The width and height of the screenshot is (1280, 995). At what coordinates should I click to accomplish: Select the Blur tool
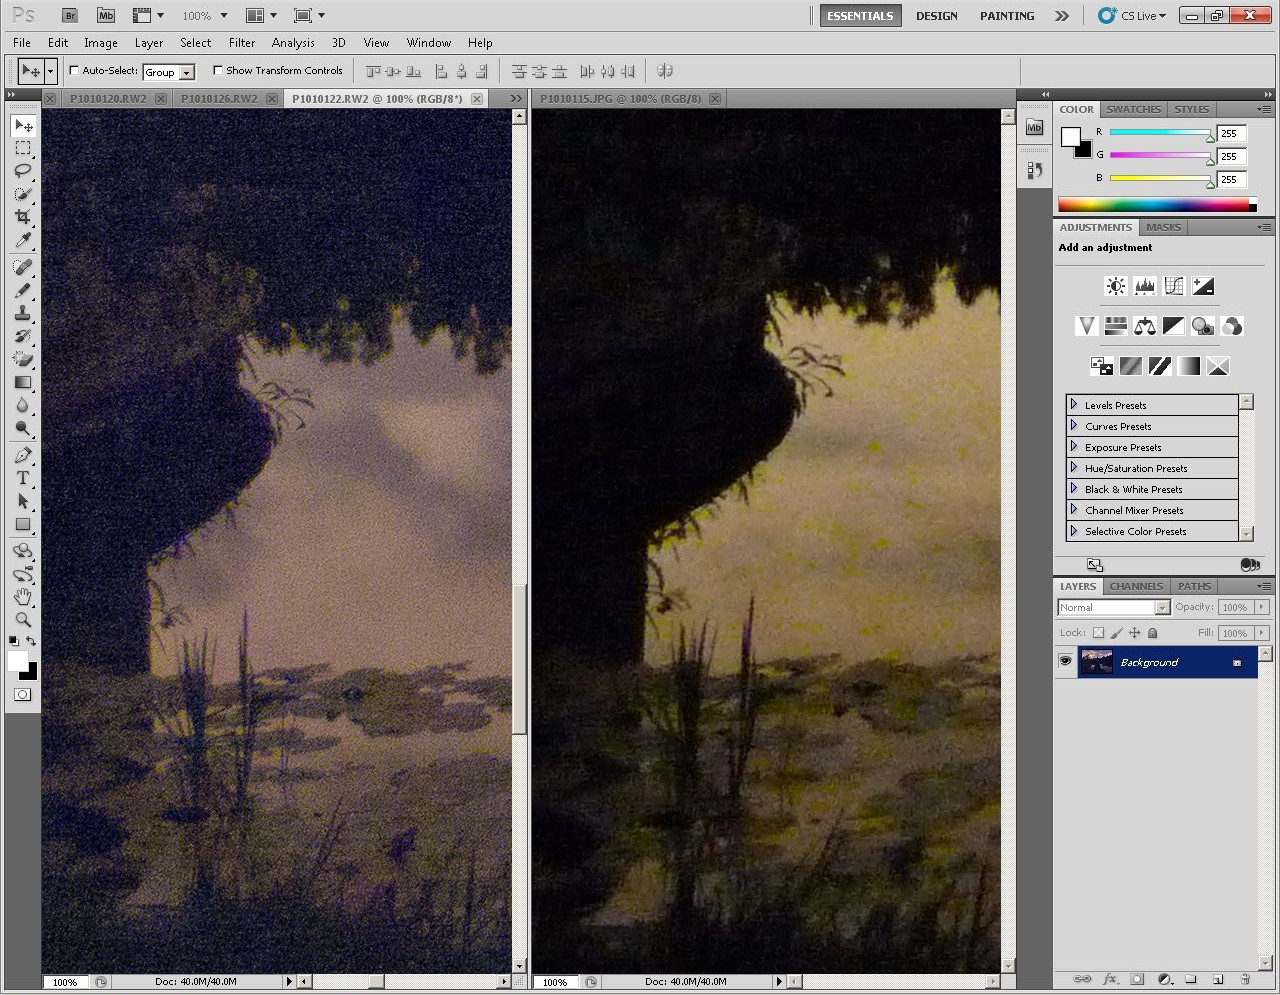pyautogui.click(x=23, y=405)
